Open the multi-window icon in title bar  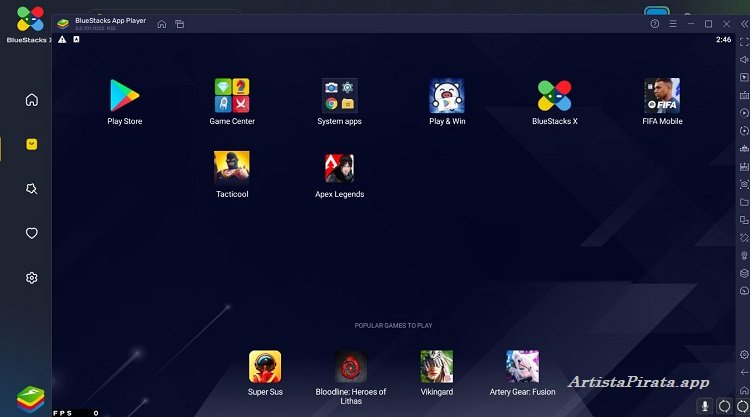pyautogui.click(x=179, y=24)
